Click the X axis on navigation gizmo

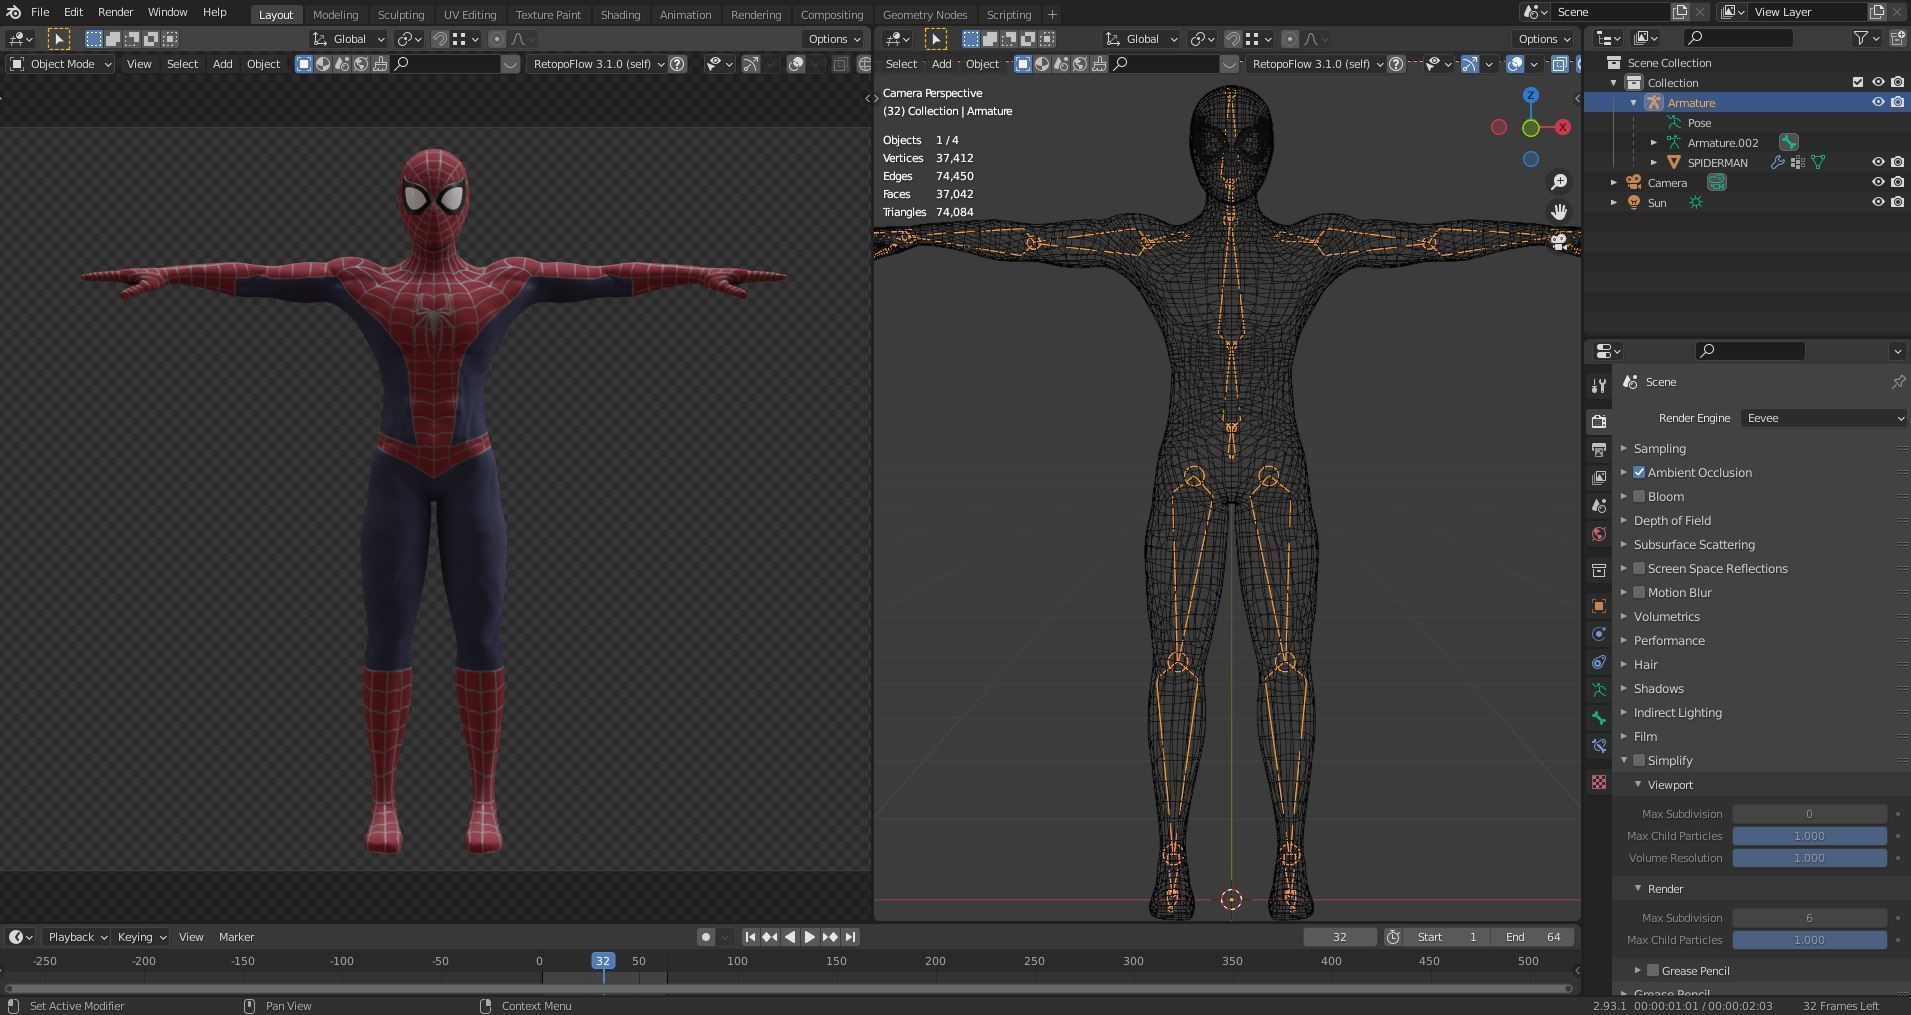click(1563, 127)
